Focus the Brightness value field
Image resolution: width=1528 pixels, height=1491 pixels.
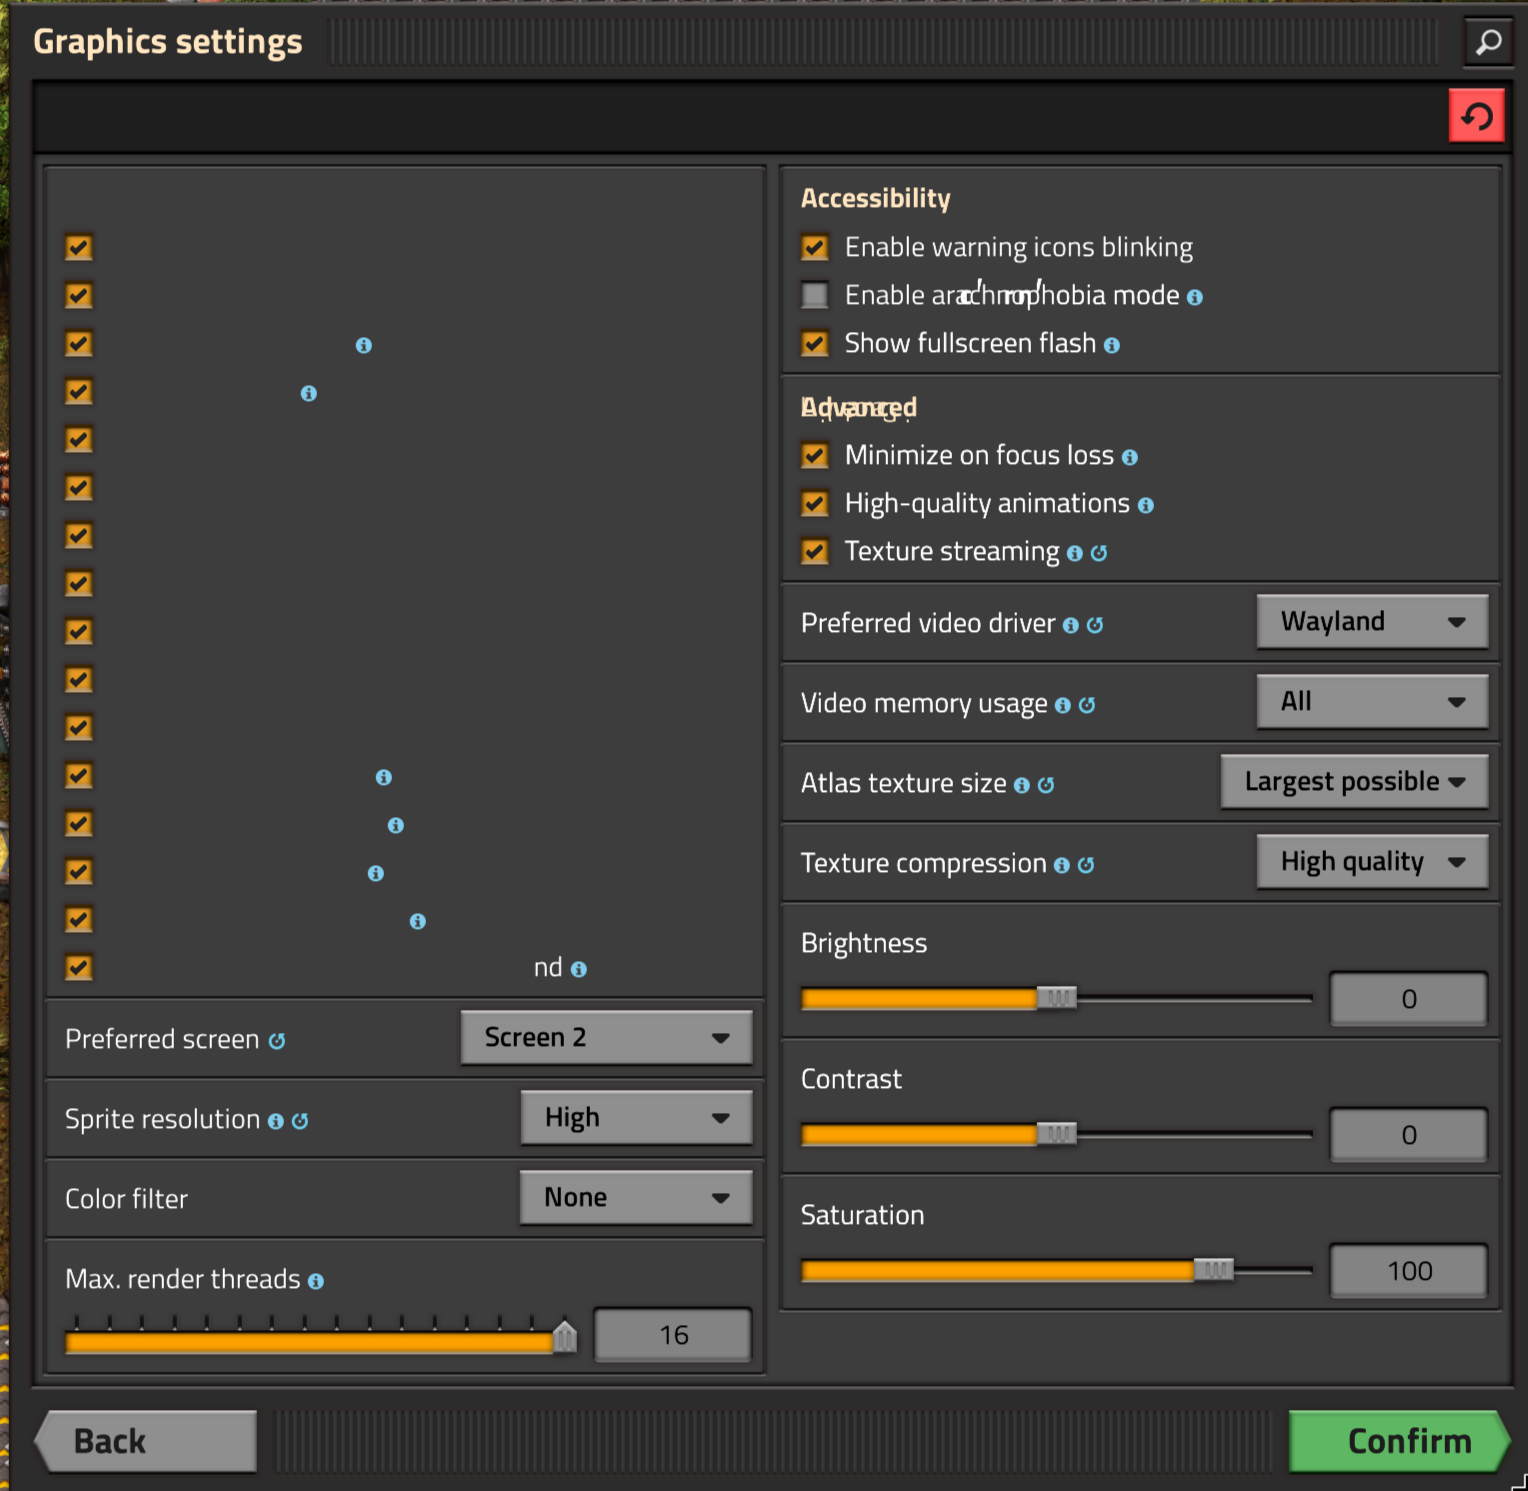pos(1408,999)
